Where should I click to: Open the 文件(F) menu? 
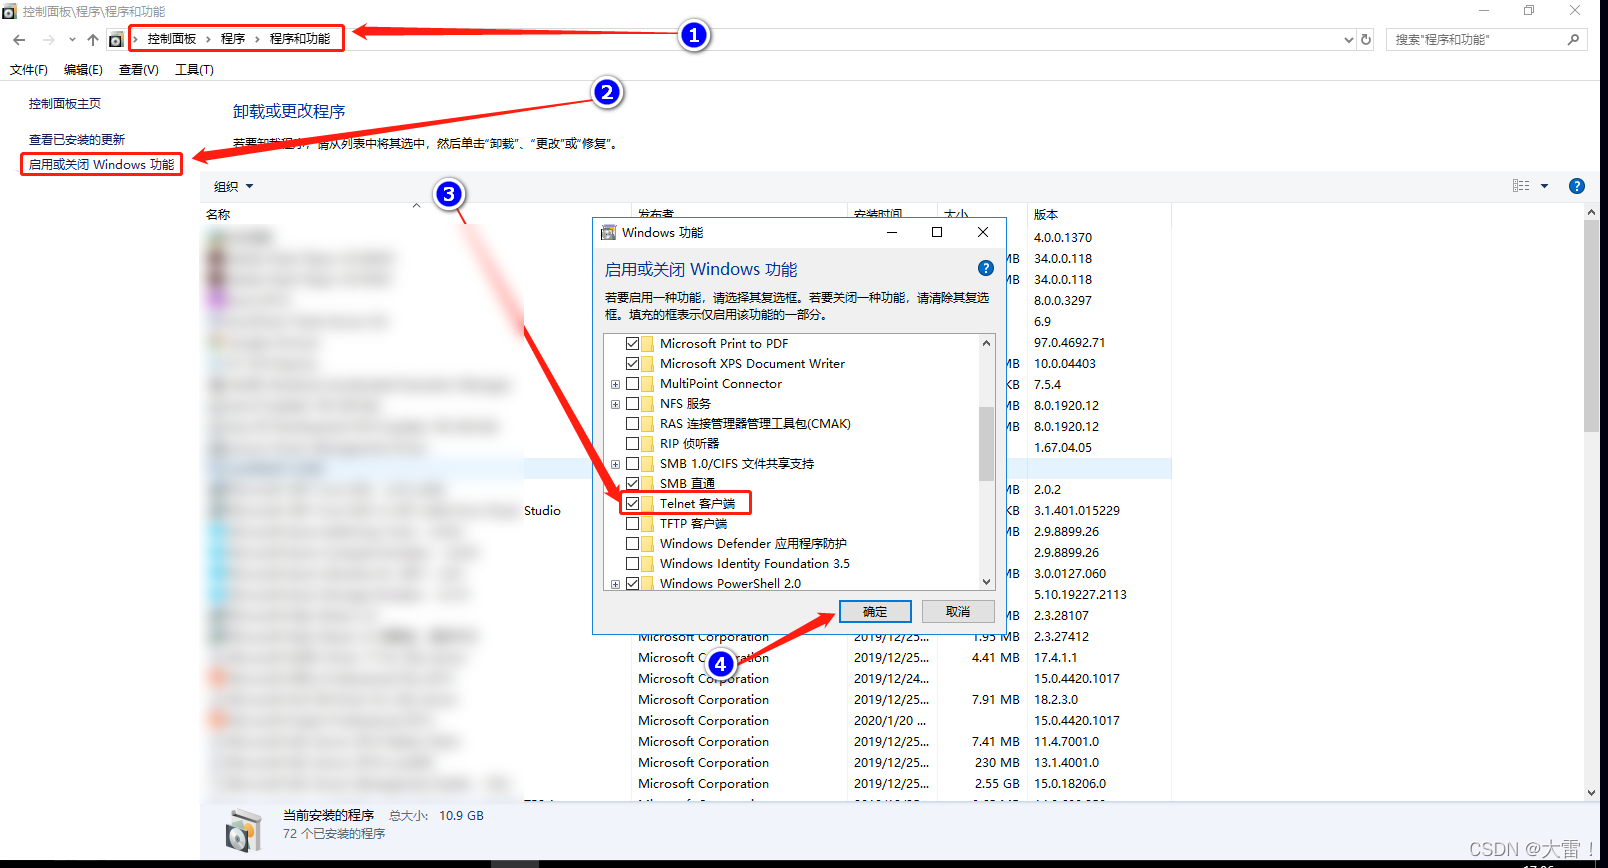(29, 70)
